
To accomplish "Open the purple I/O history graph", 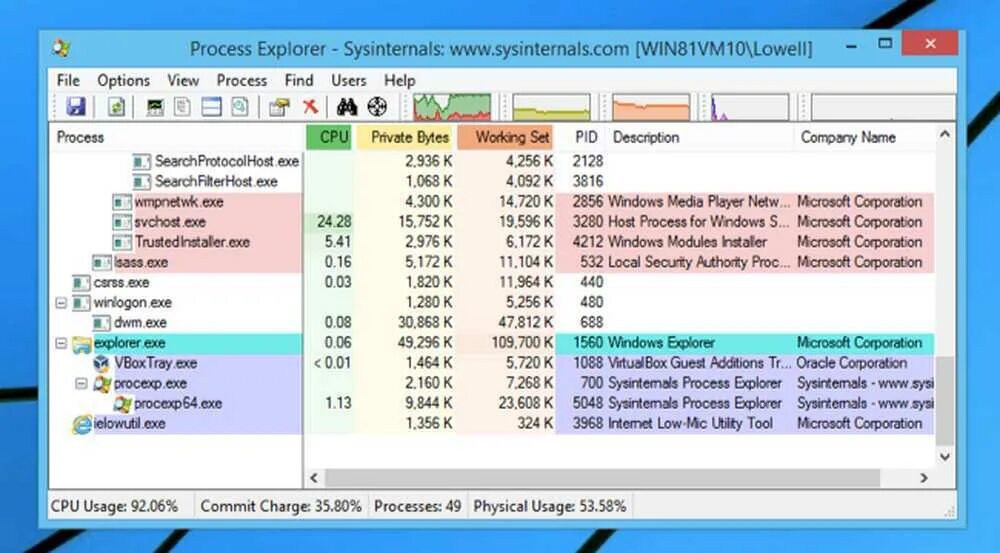I will [x=750, y=107].
